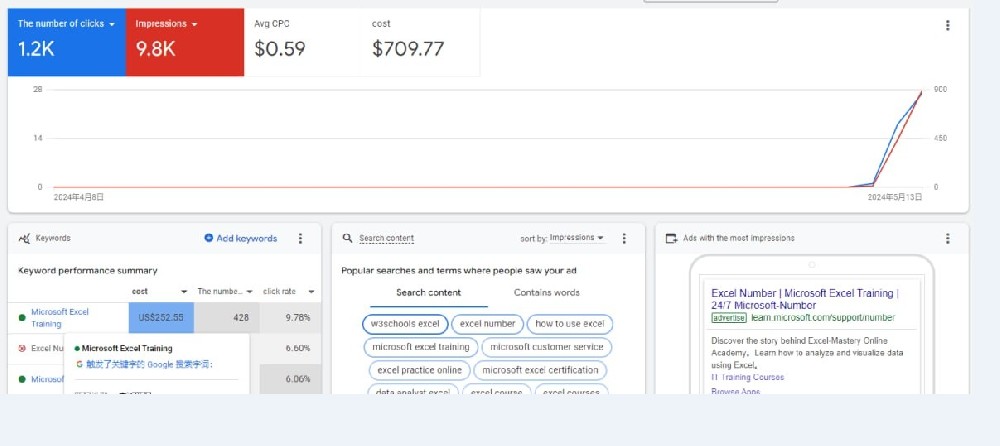The width and height of the screenshot is (1000, 446).
Task: Select the cost $709.77 metric card
Action: click(x=421, y=42)
